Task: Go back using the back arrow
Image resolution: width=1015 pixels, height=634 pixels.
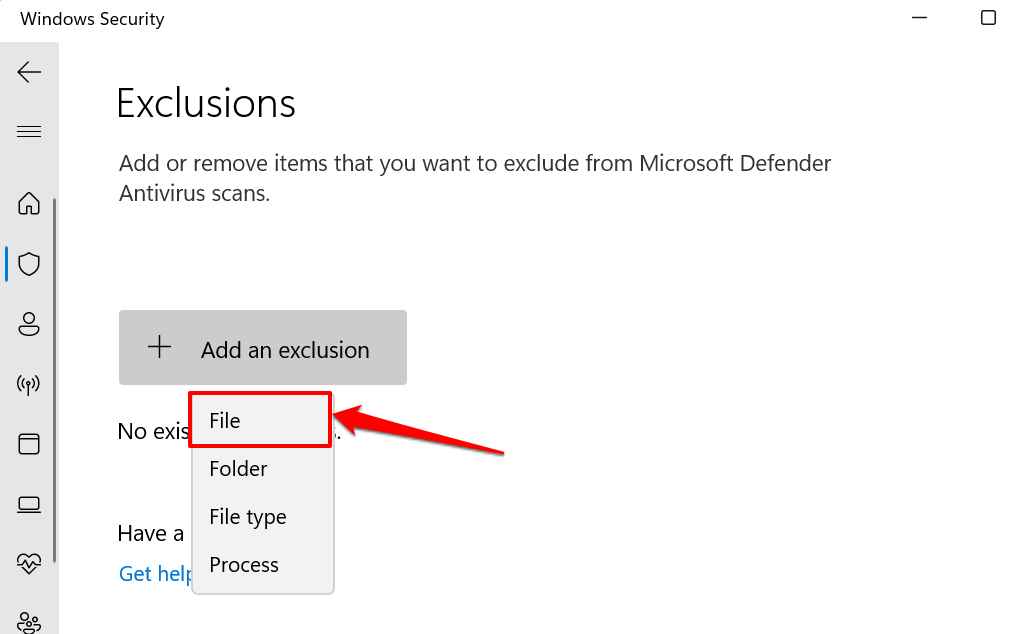Action: tap(29, 71)
